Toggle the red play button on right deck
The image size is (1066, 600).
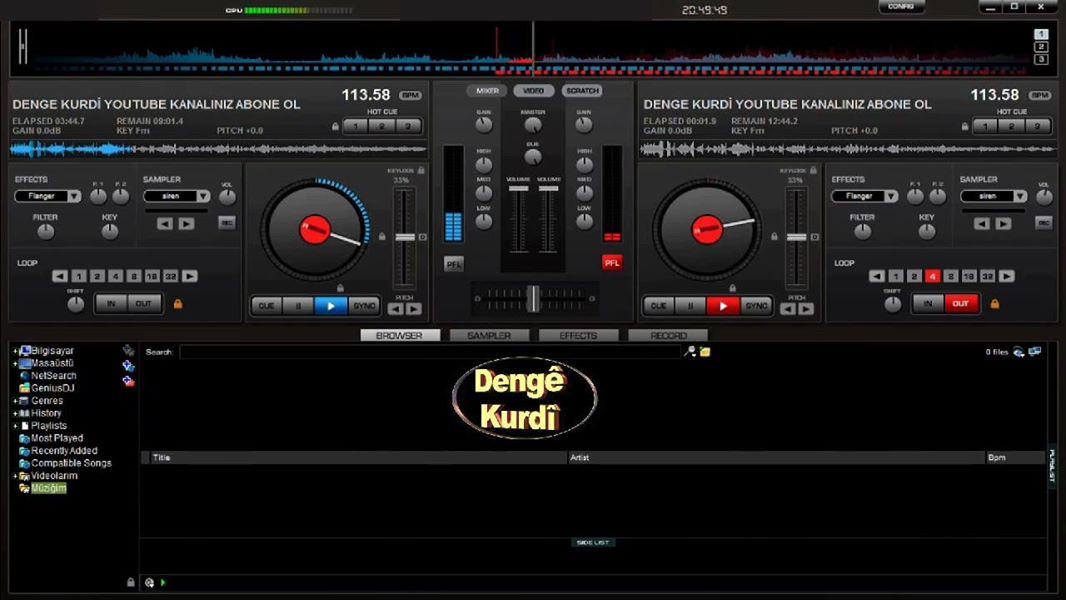[x=723, y=306]
